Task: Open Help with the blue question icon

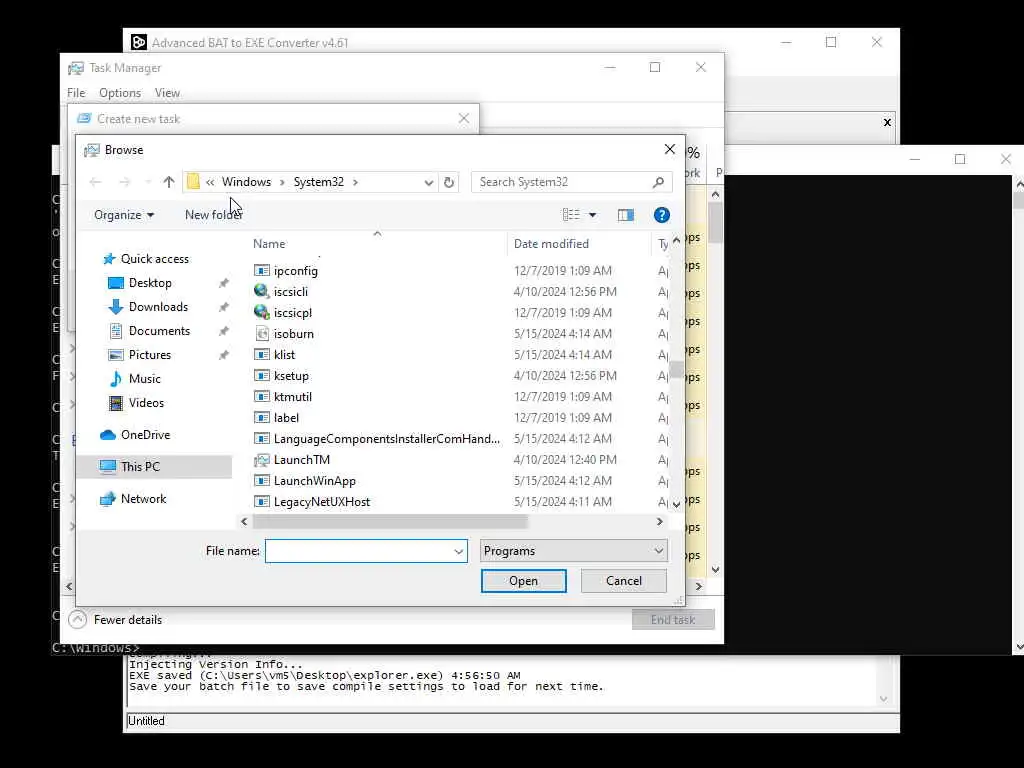Action: tap(662, 215)
